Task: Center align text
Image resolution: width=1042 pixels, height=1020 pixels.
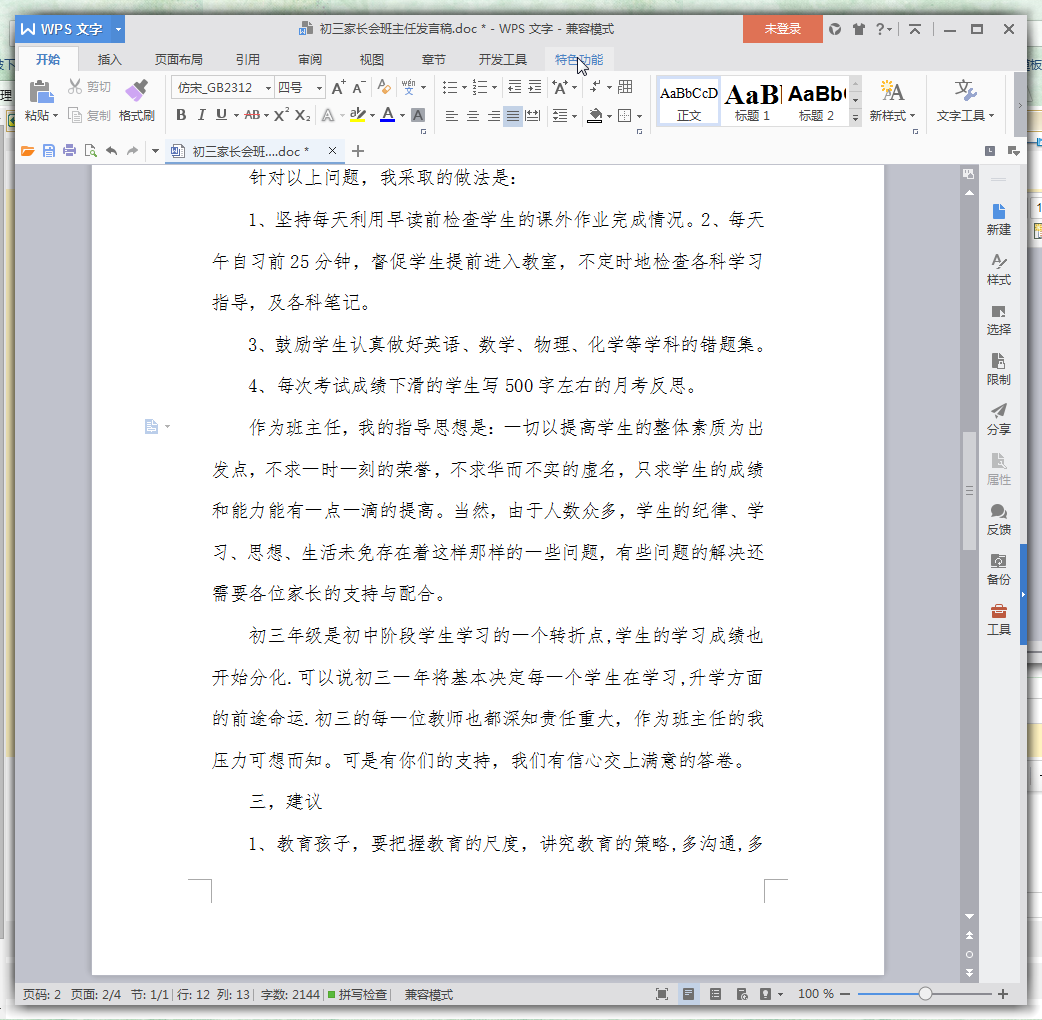Action: [472, 116]
